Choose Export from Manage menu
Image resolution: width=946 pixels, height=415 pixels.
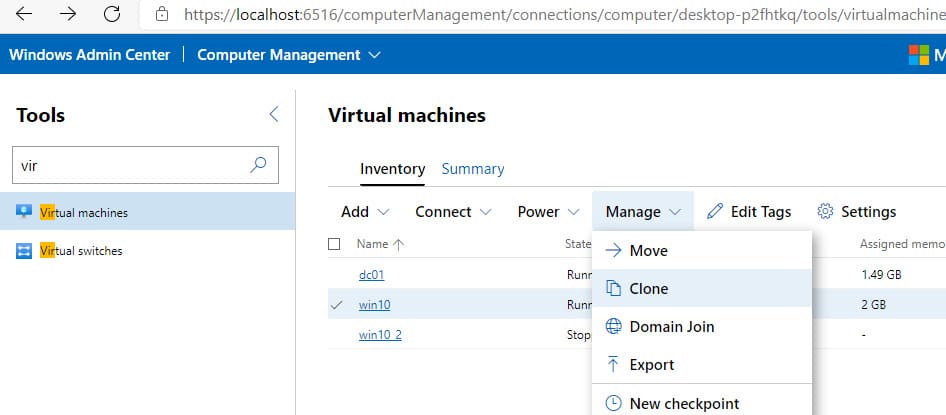click(x=702, y=364)
